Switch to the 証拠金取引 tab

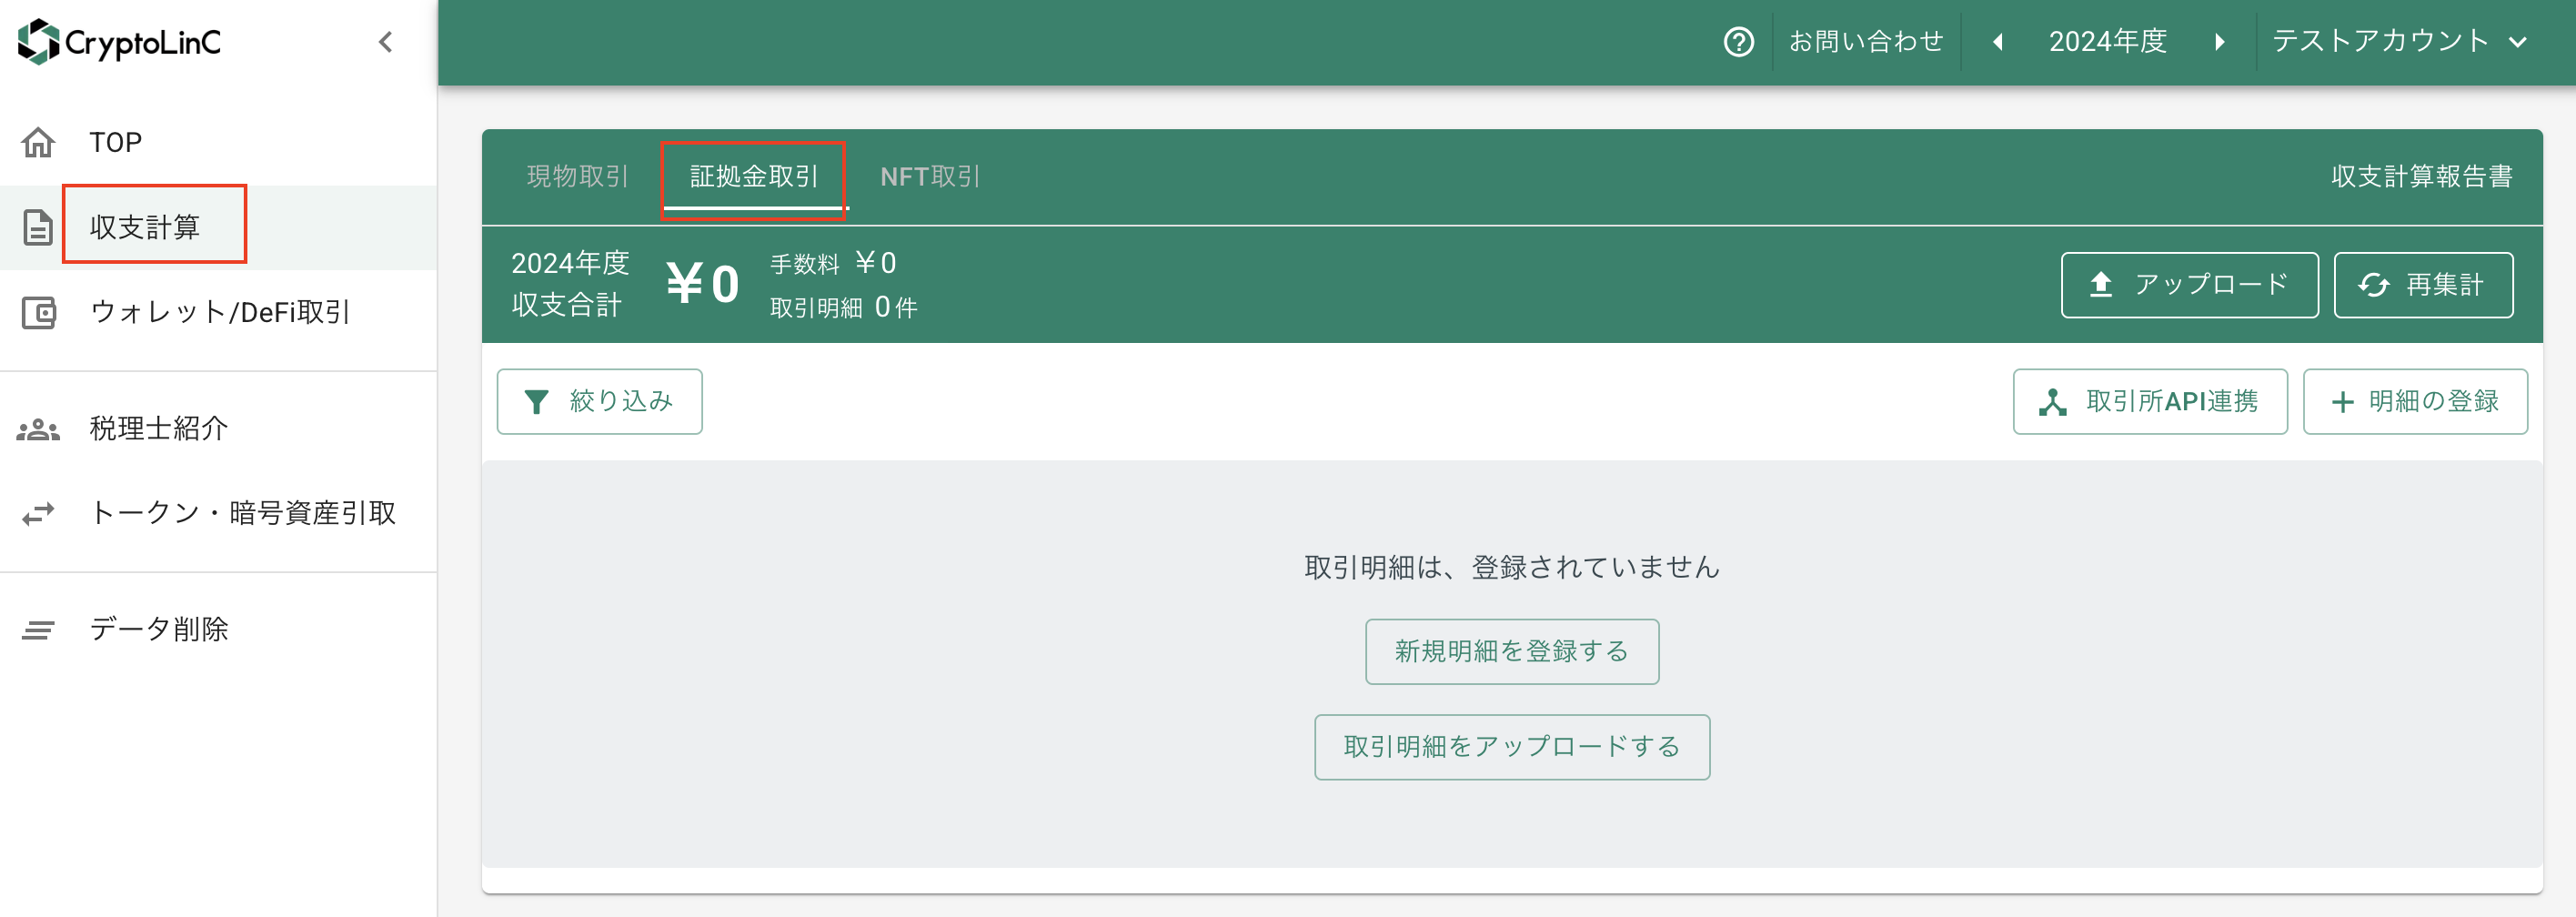tap(754, 176)
